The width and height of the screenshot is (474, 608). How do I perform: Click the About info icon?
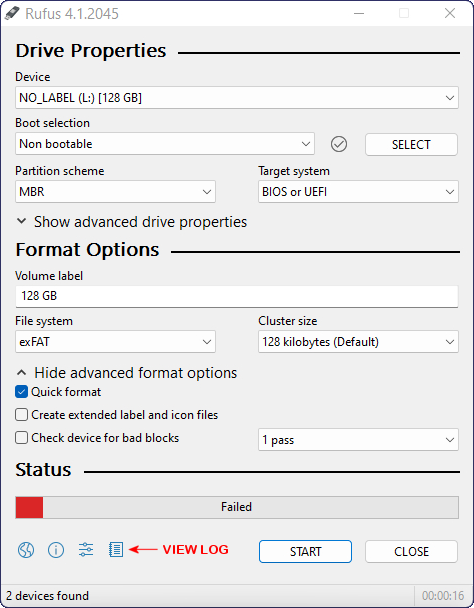[x=56, y=550]
